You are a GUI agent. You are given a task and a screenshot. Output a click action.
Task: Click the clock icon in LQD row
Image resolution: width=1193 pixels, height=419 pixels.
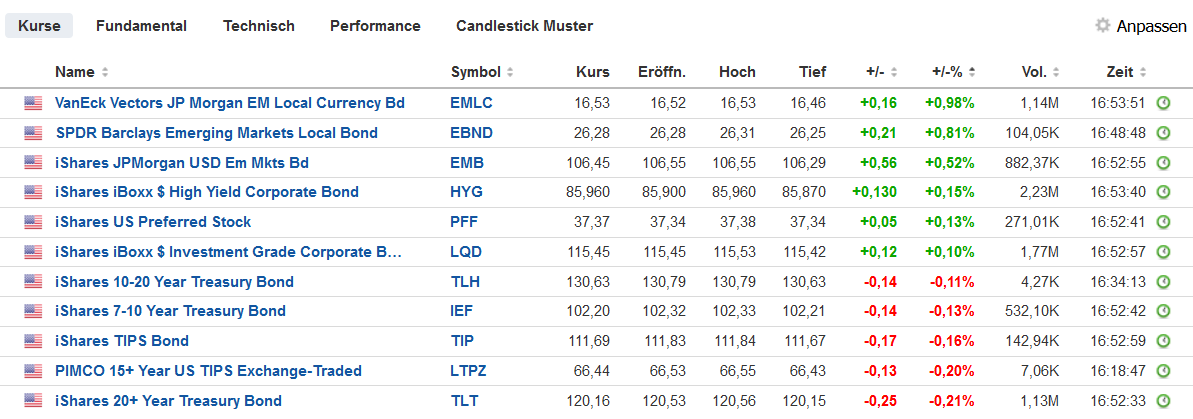tap(1163, 252)
